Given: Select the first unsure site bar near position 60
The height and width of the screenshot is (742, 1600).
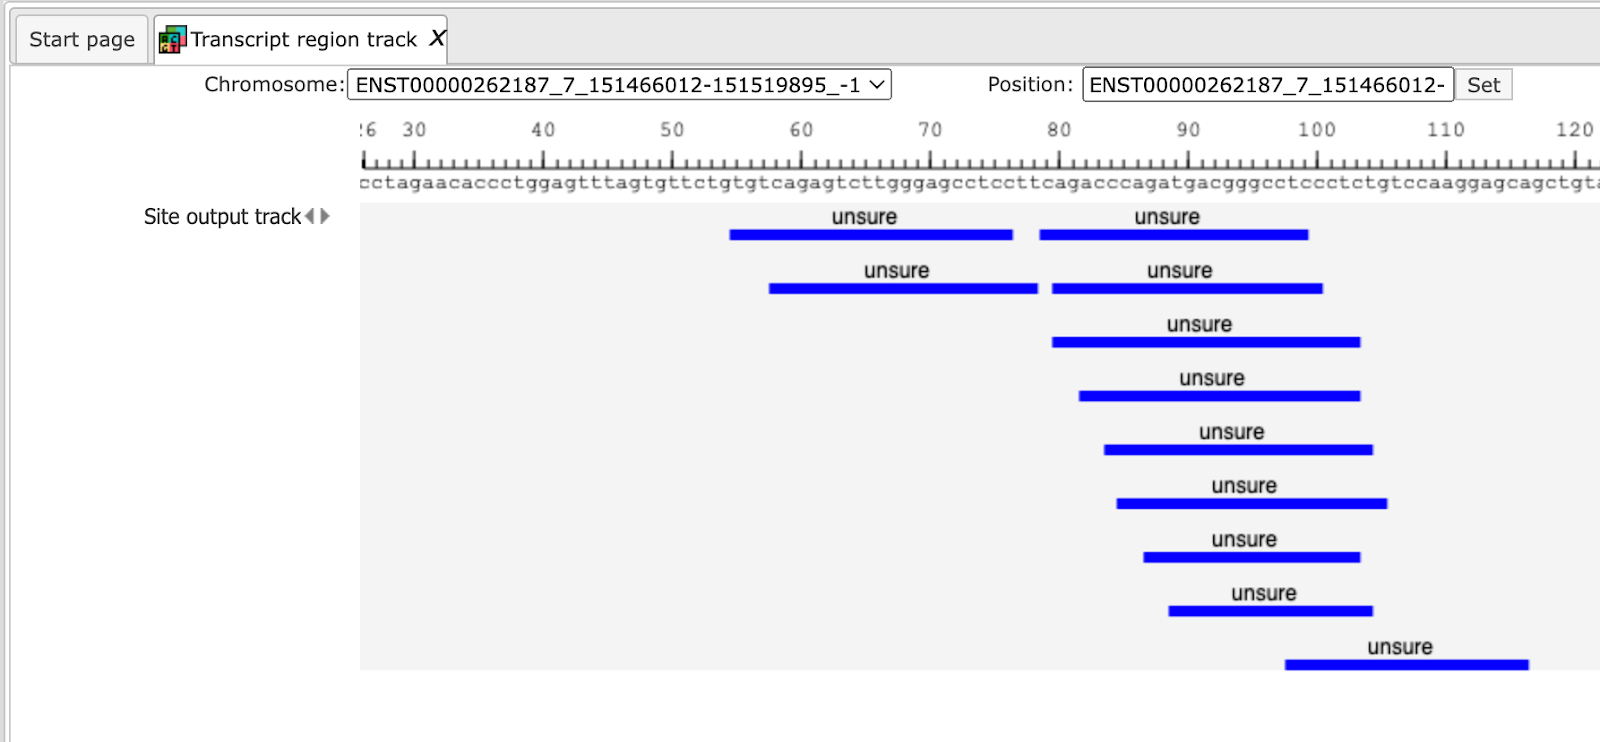Looking at the screenshot, I should (x=871, y=235).
